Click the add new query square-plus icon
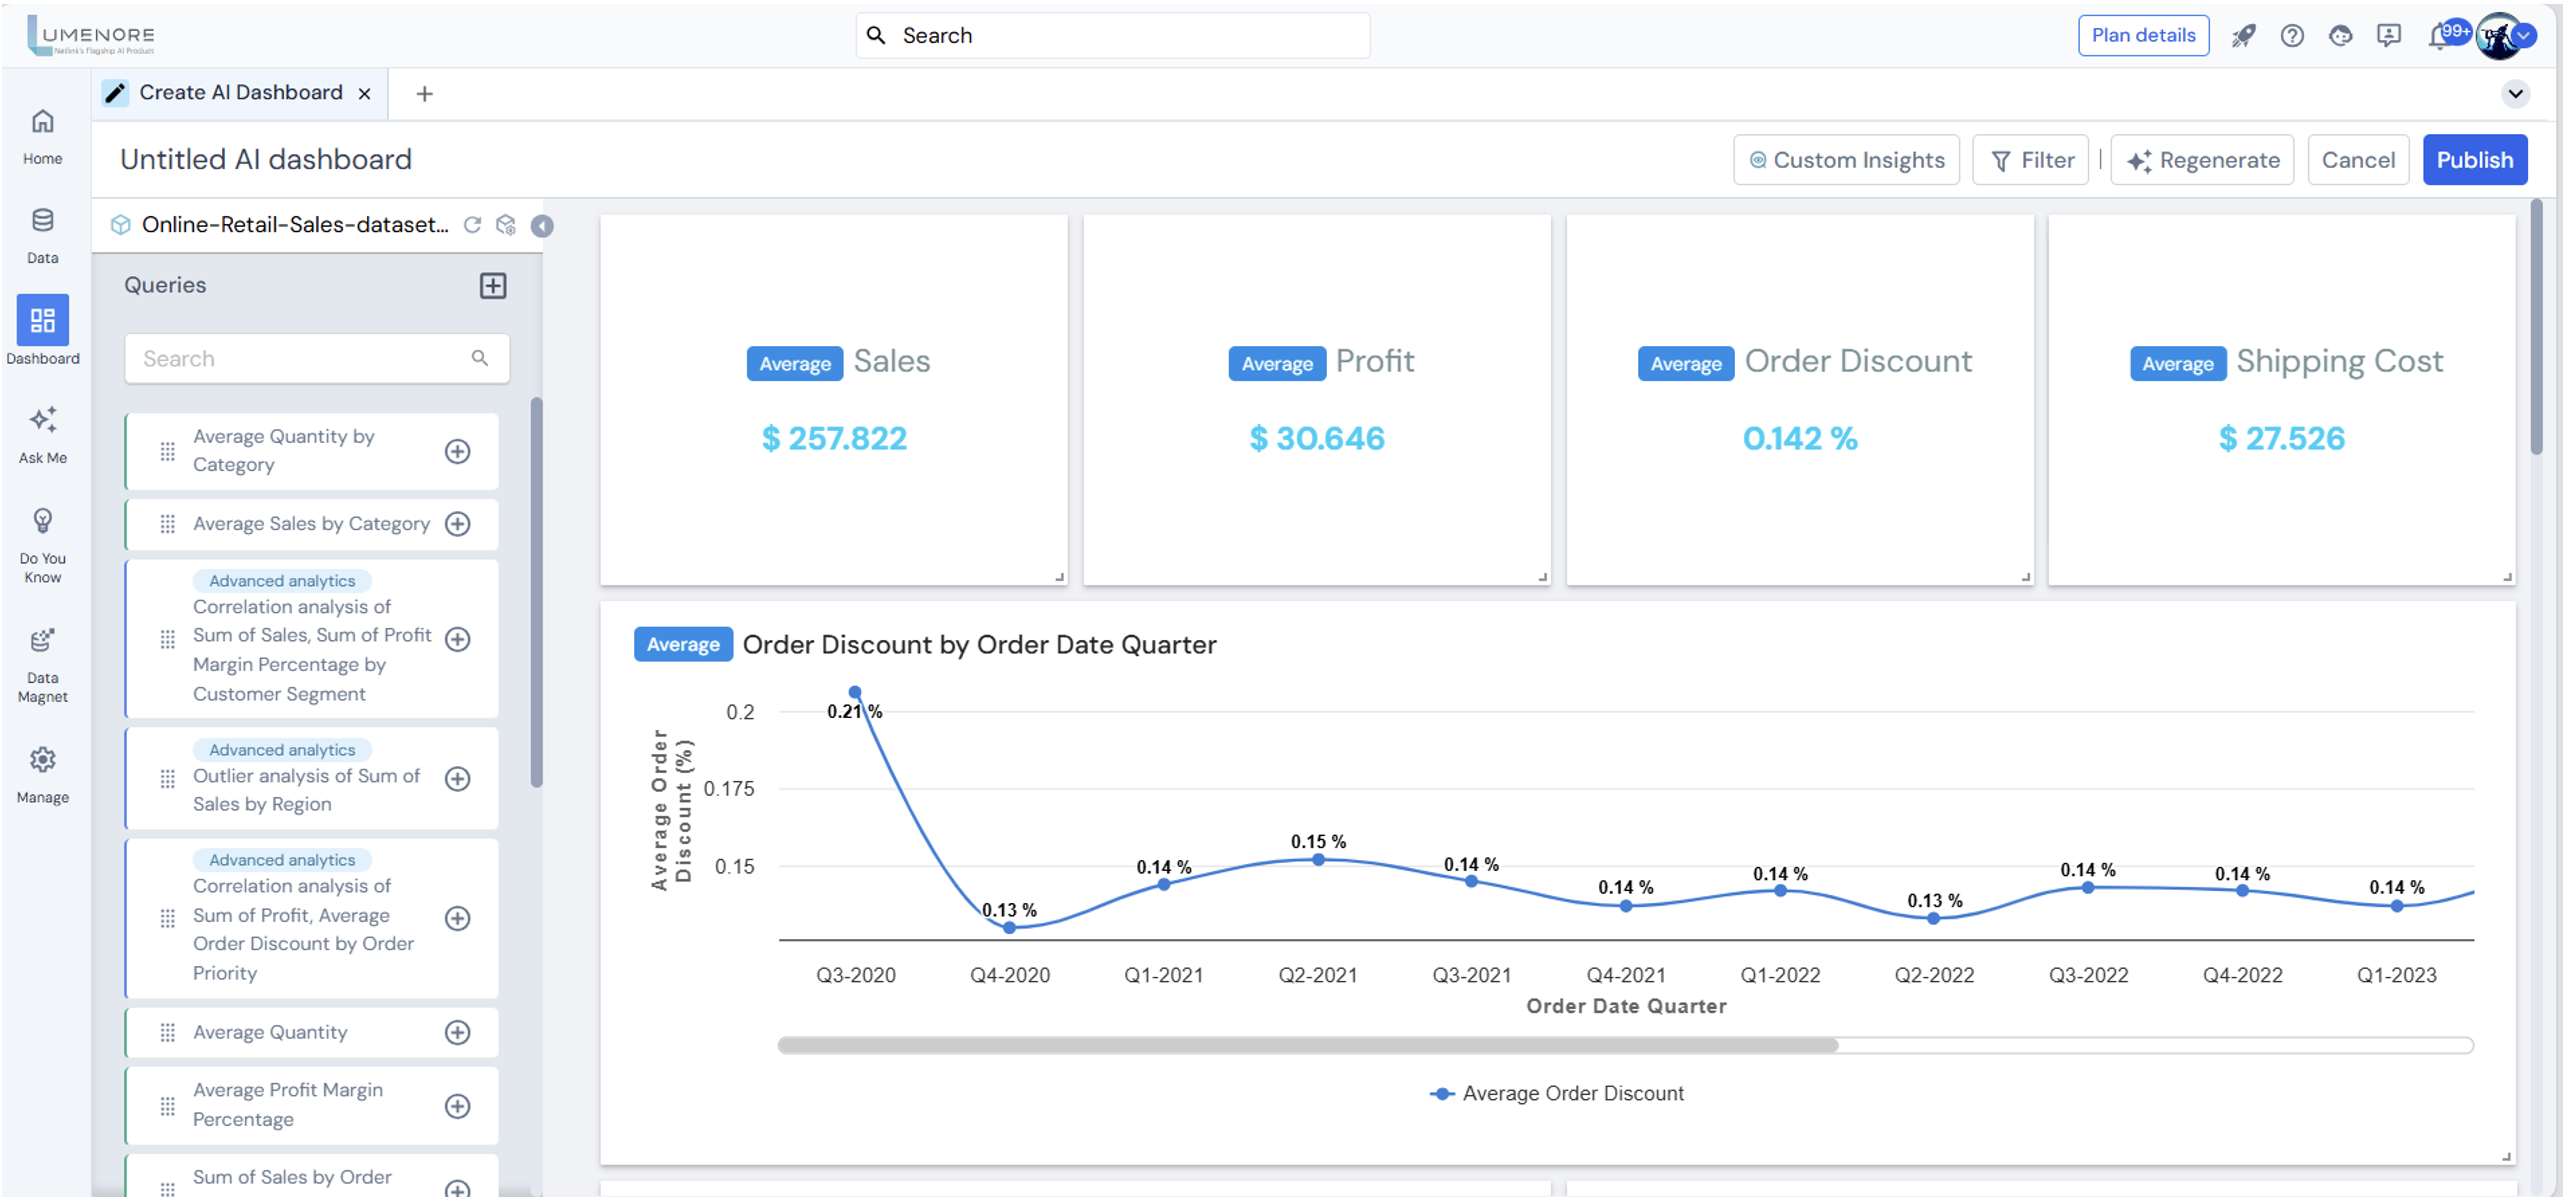 click(x=493, y=286)
